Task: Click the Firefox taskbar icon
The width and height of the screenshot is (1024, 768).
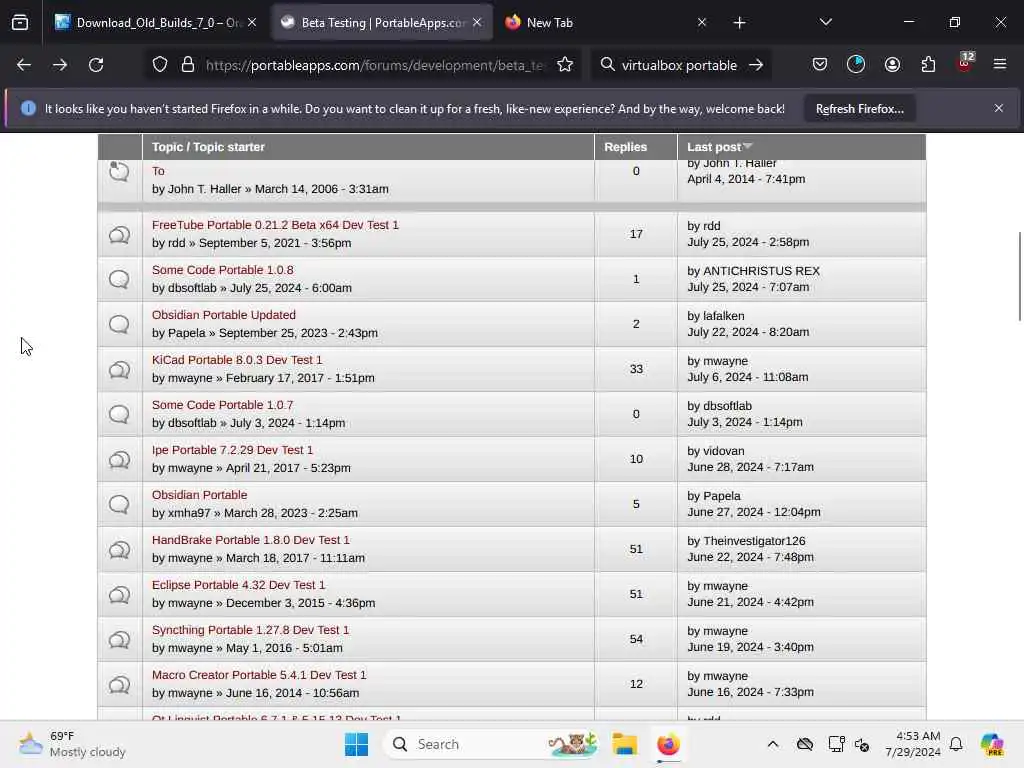Action: tap(668, 744)
